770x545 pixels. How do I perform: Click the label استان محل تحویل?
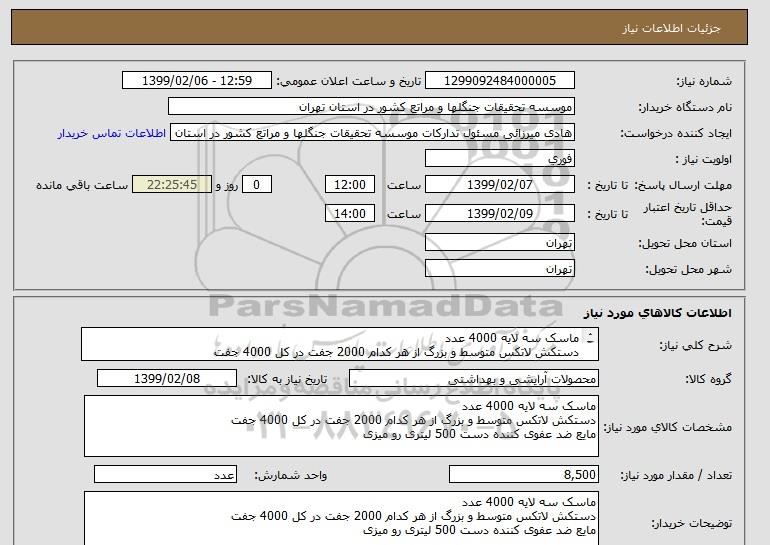685,243
